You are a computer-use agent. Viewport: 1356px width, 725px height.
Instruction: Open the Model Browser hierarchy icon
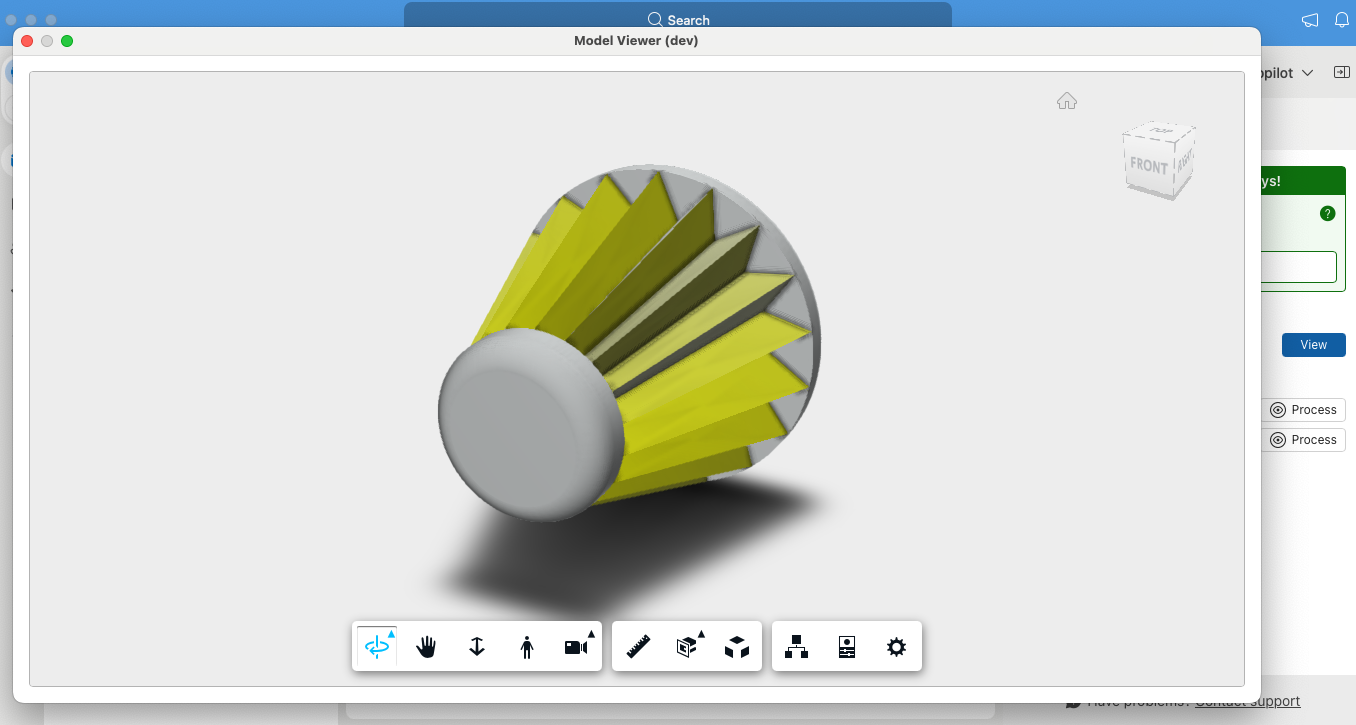796,647
